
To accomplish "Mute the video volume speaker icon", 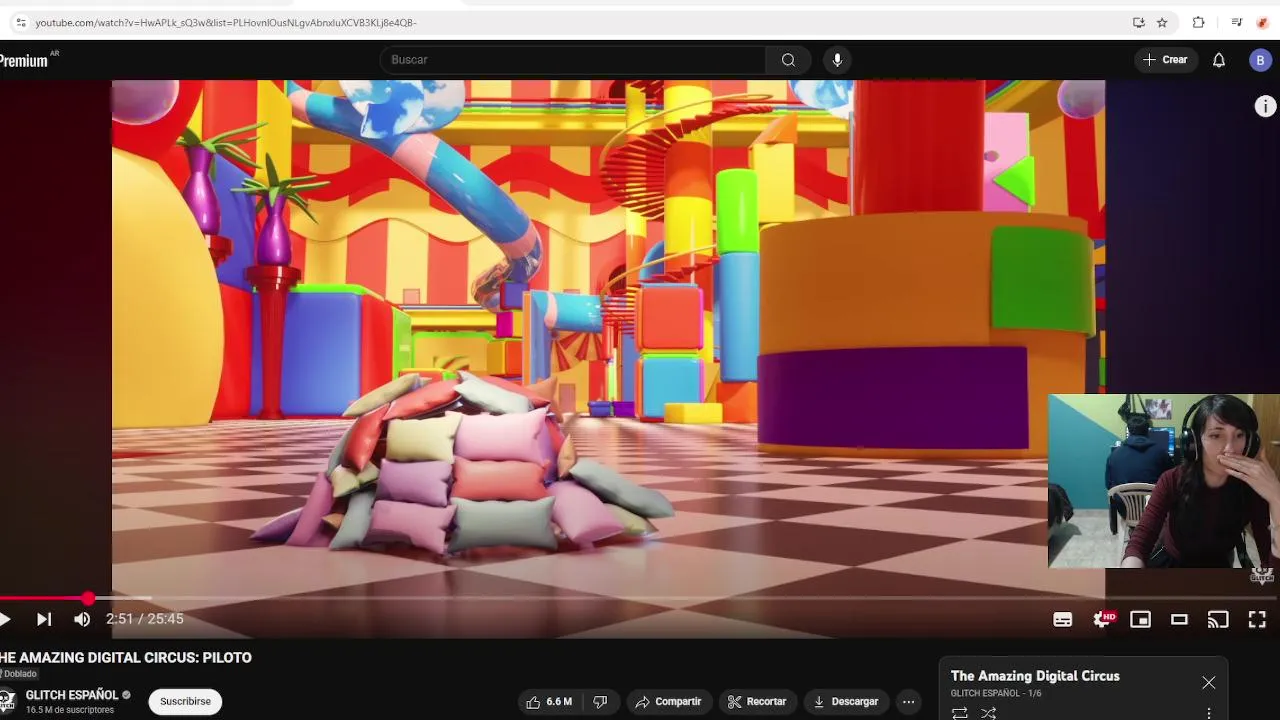I will (x=82, y=619).
